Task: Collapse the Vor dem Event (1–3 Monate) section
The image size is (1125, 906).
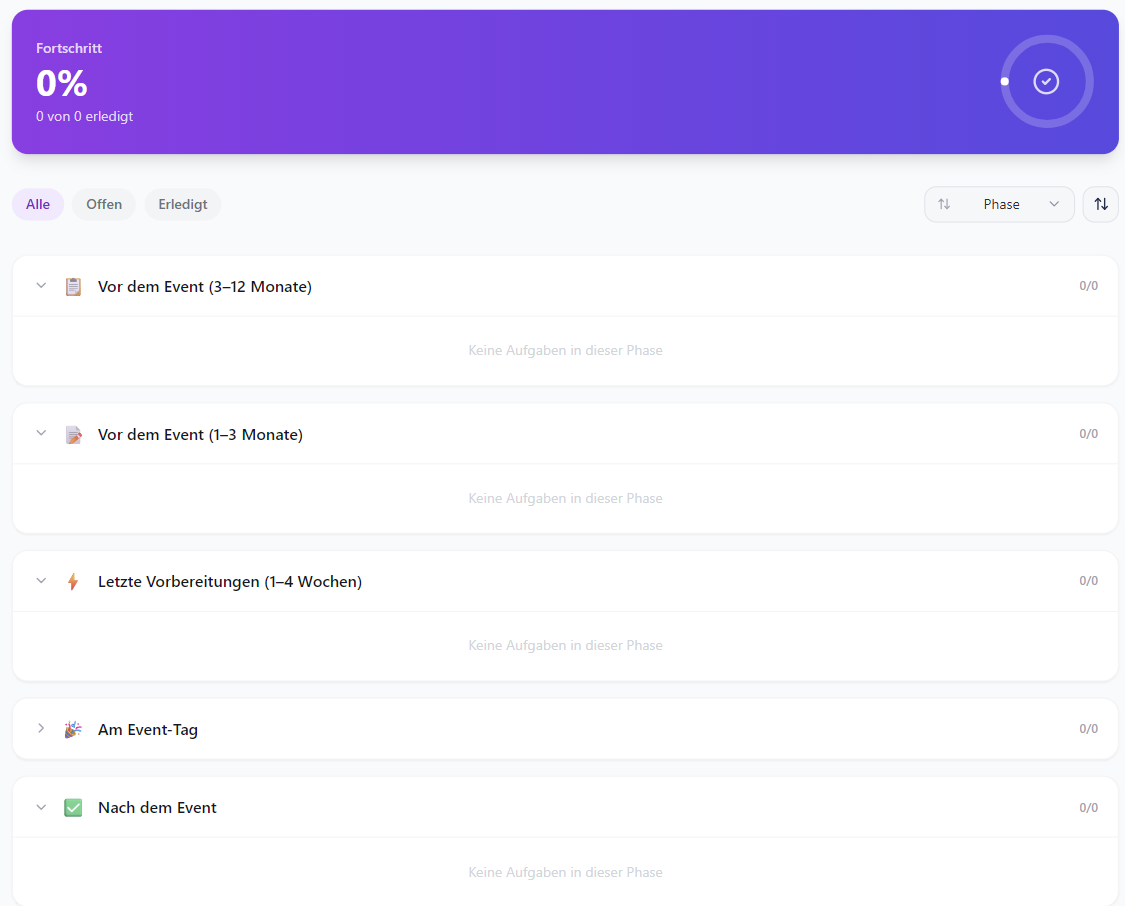Action: [41, 433]
